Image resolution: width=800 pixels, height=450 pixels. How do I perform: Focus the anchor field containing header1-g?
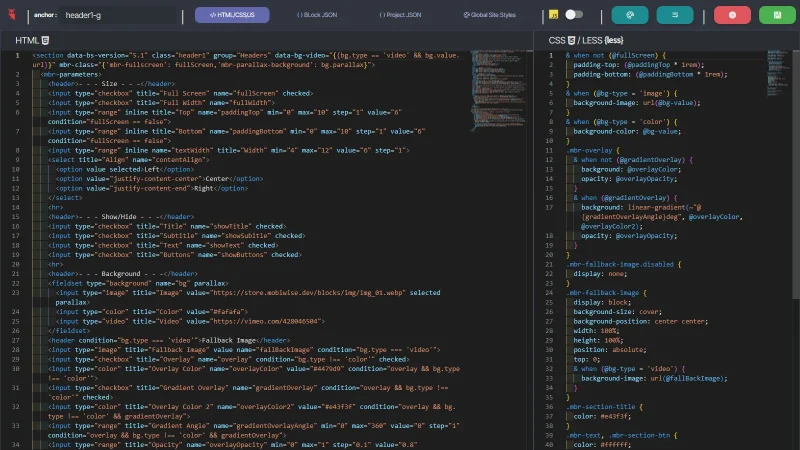118,15
